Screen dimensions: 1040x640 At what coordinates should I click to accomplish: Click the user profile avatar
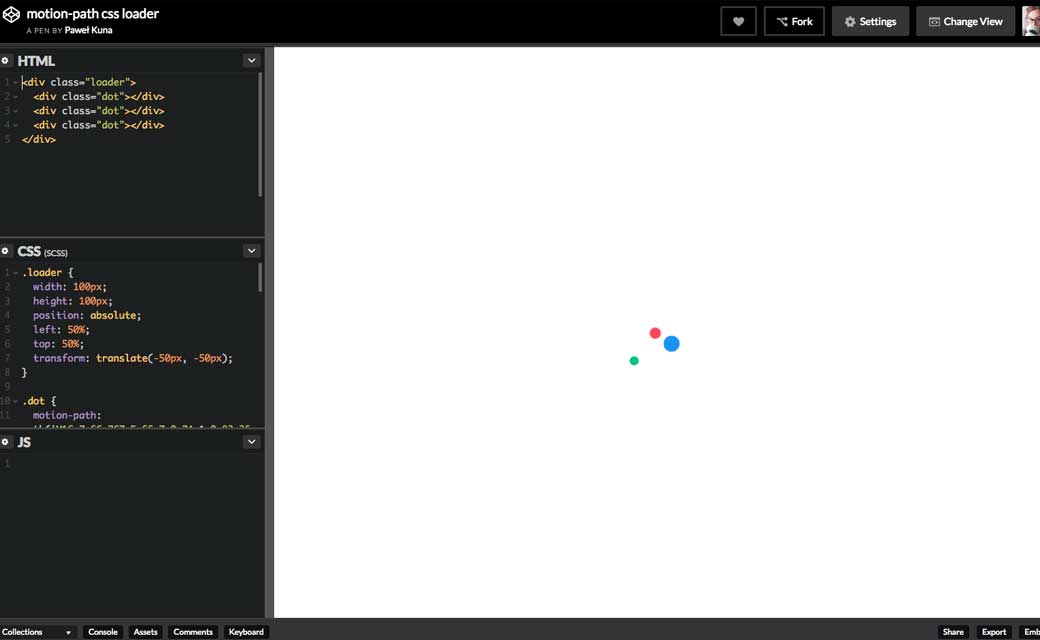tap(1031, 21)
